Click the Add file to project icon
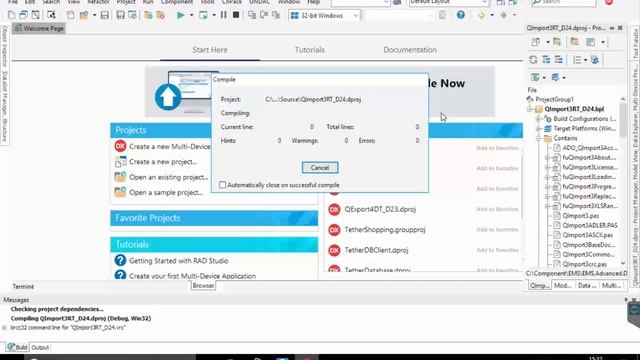 [148, 16]
